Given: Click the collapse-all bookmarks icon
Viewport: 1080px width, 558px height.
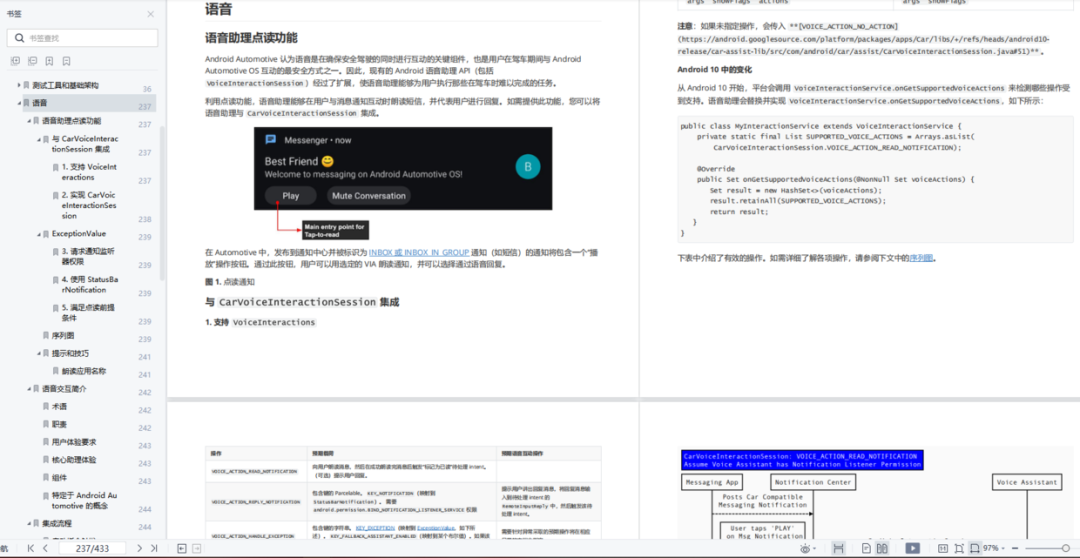Looking at the screenshot, I should (x=32, y=61).
